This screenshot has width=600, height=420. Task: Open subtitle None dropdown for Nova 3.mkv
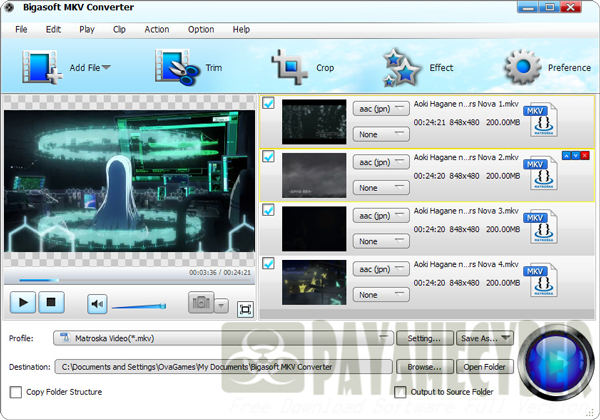pos(381,241)
